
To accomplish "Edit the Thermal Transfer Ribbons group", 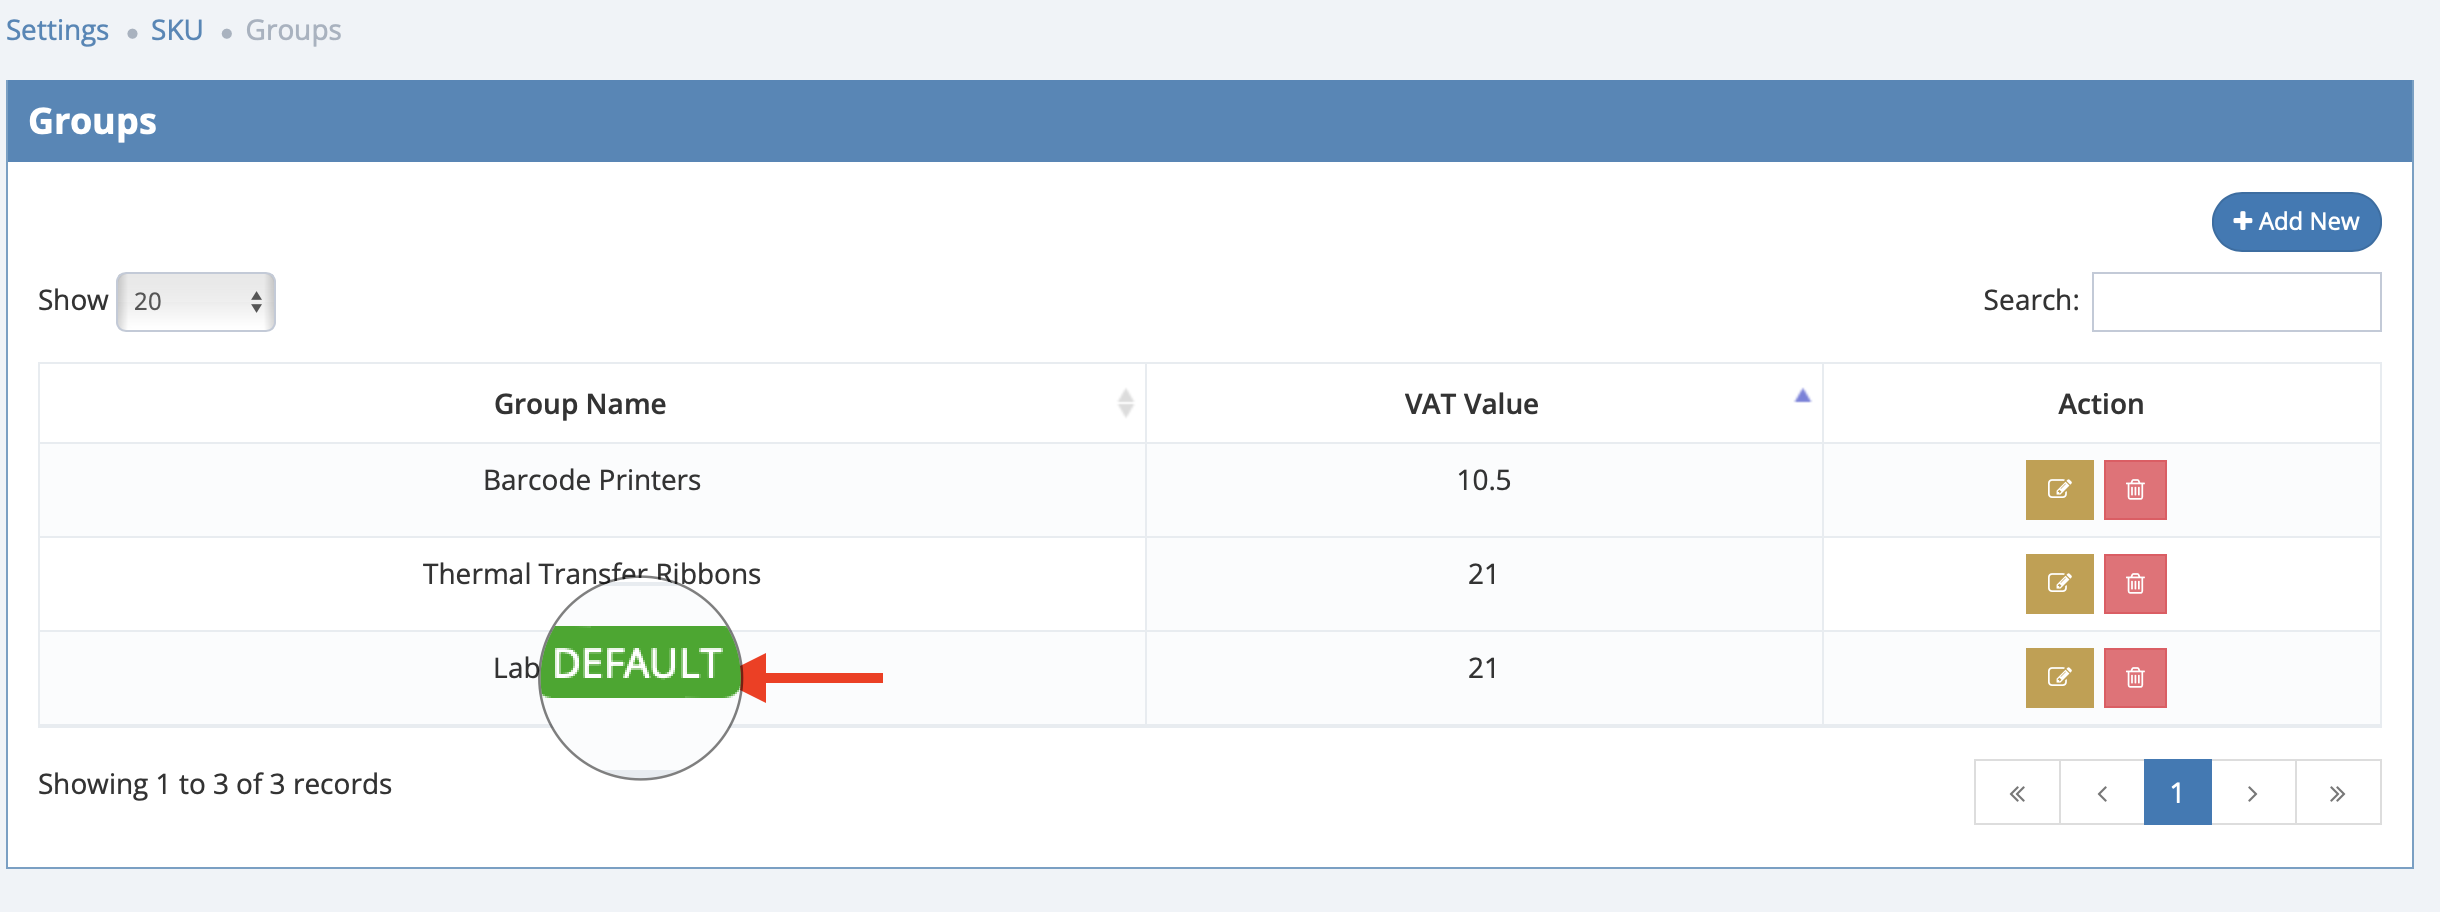I will (2059, 584).
